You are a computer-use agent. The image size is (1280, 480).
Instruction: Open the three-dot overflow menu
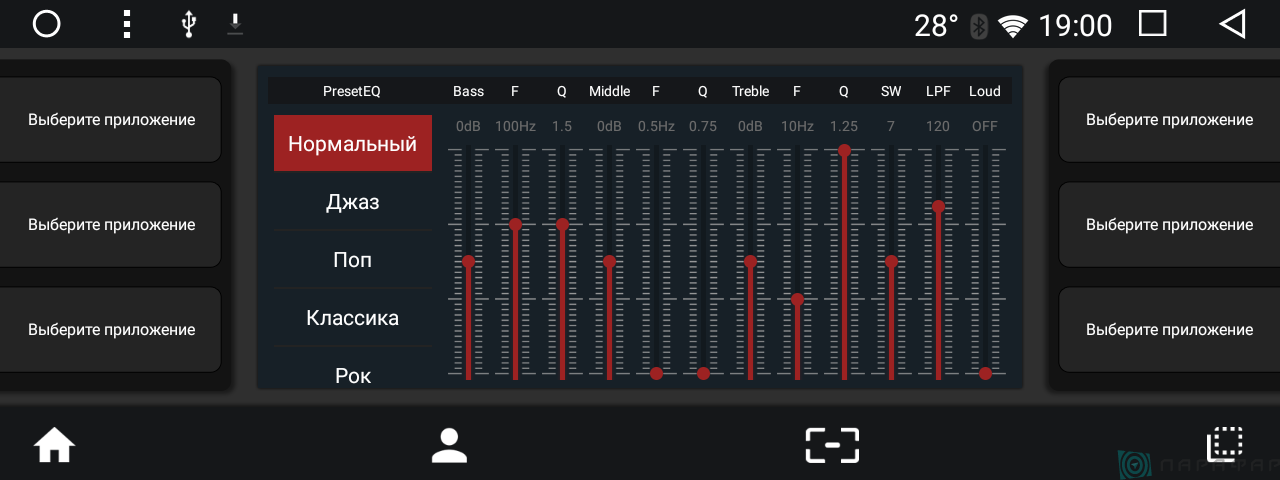(x=126, y=24)
